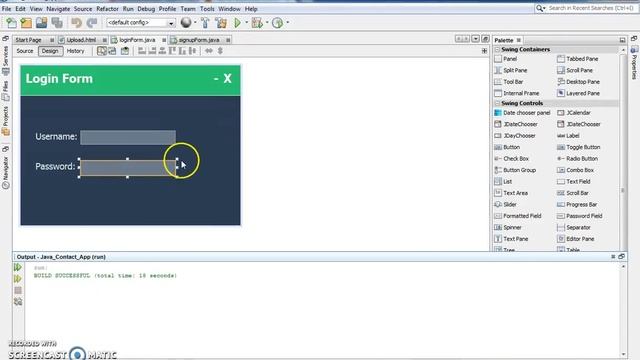Select the Check Box palette item
The image size is (640, 360).
(x=511, y=159)
